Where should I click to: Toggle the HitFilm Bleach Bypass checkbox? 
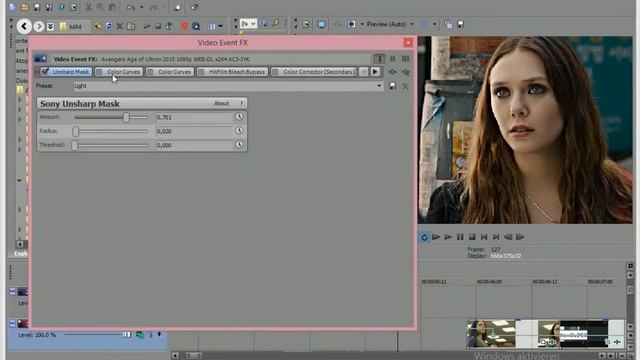pos(201,72)
